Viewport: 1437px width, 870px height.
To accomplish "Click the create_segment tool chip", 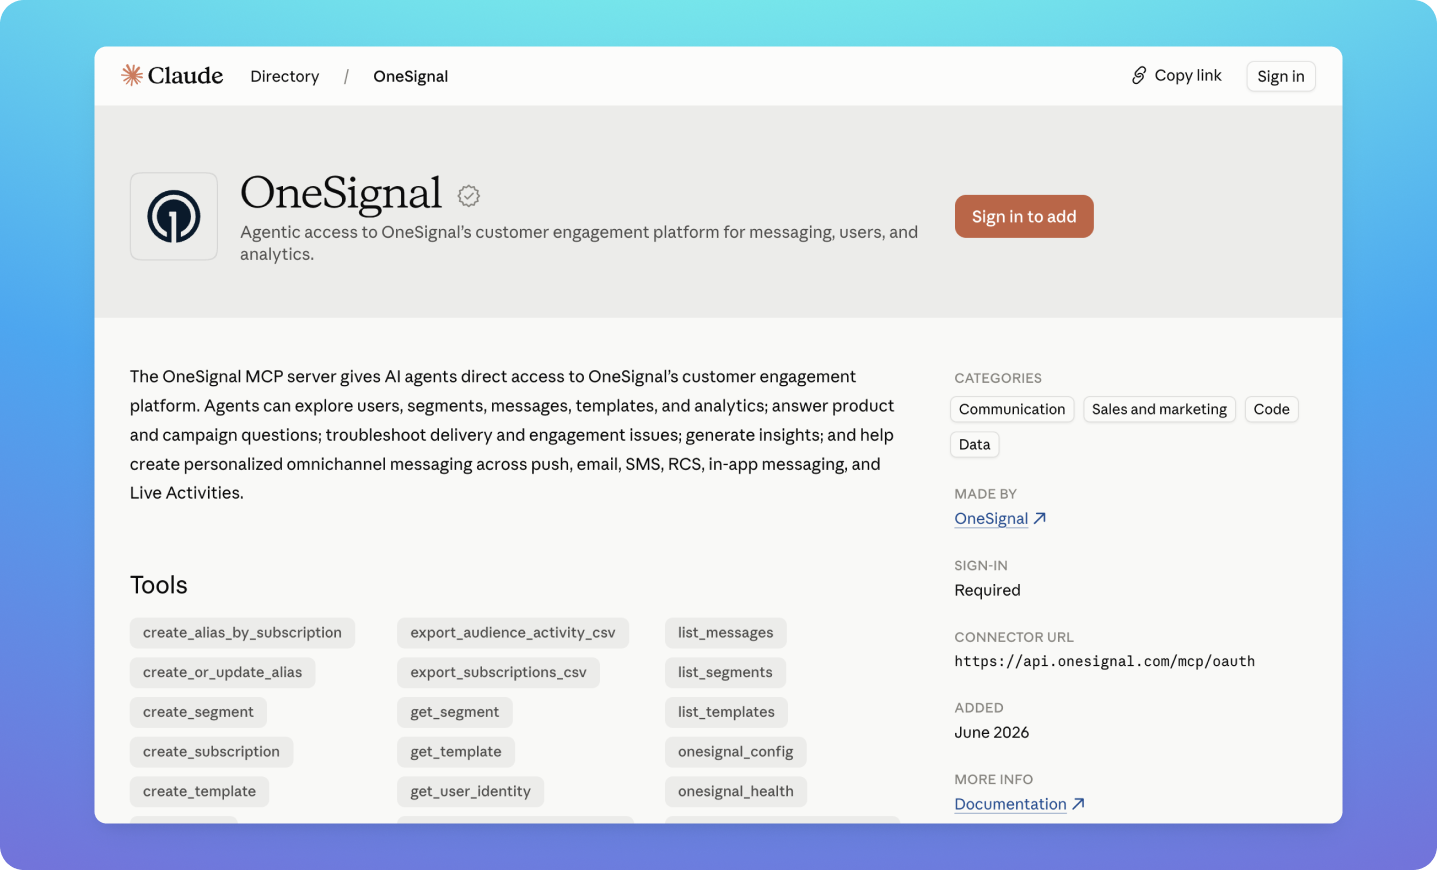I will click(198, 712).
